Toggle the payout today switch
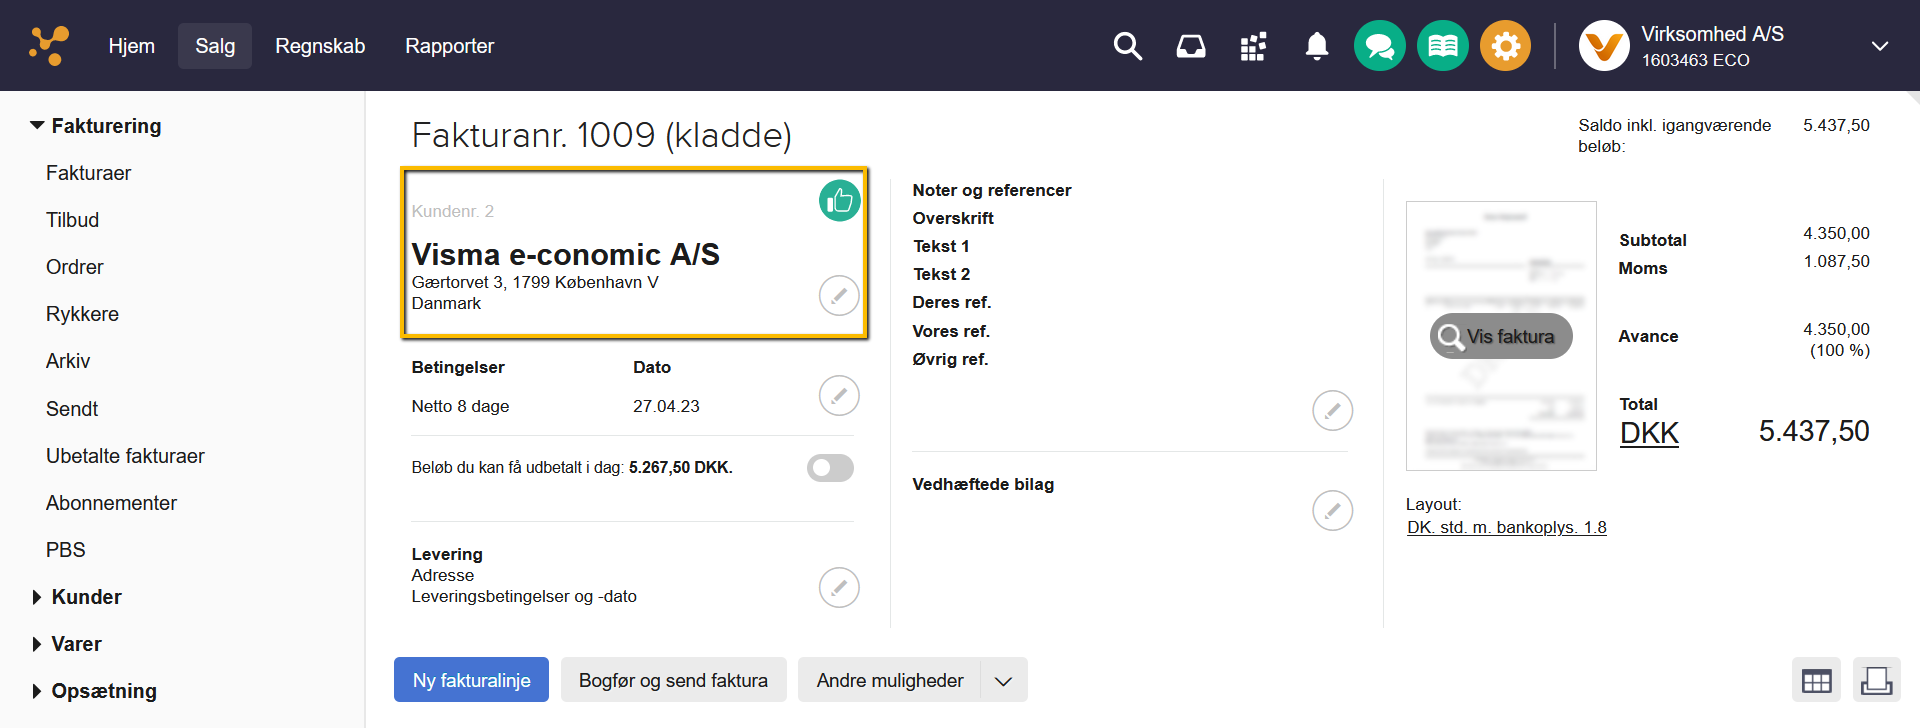Viewport: 1920px width, 728px height. pos(830,468)
